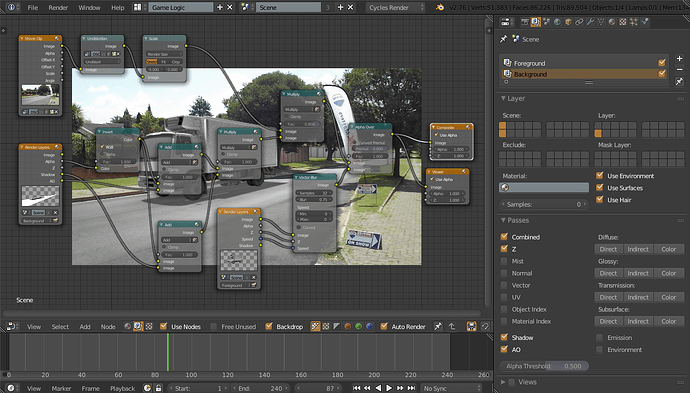Click Subsurface Direct pass button
Image resolution: width=690 pixels, height=393 pixels.
click(608, 321)
